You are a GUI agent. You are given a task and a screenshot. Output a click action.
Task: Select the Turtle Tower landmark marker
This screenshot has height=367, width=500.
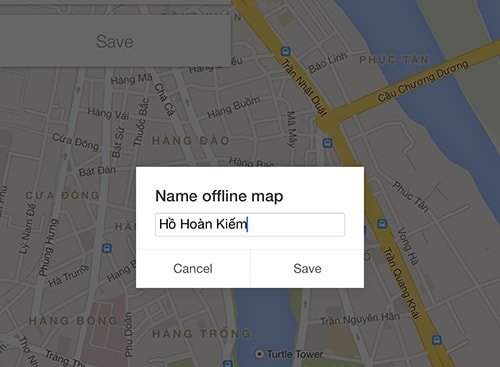pos(259,354)
